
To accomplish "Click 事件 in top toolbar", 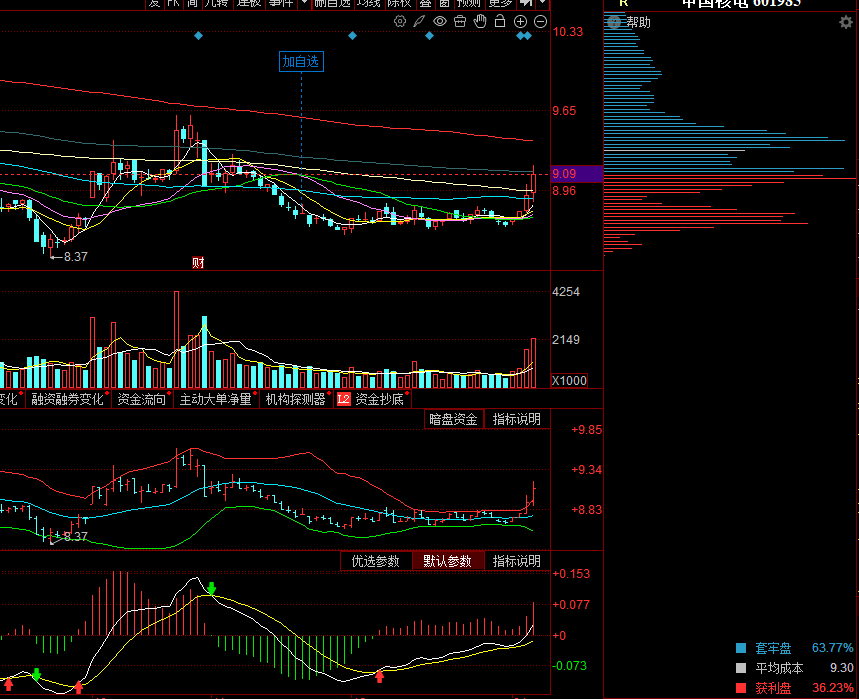I will click(x=281, y=4).
